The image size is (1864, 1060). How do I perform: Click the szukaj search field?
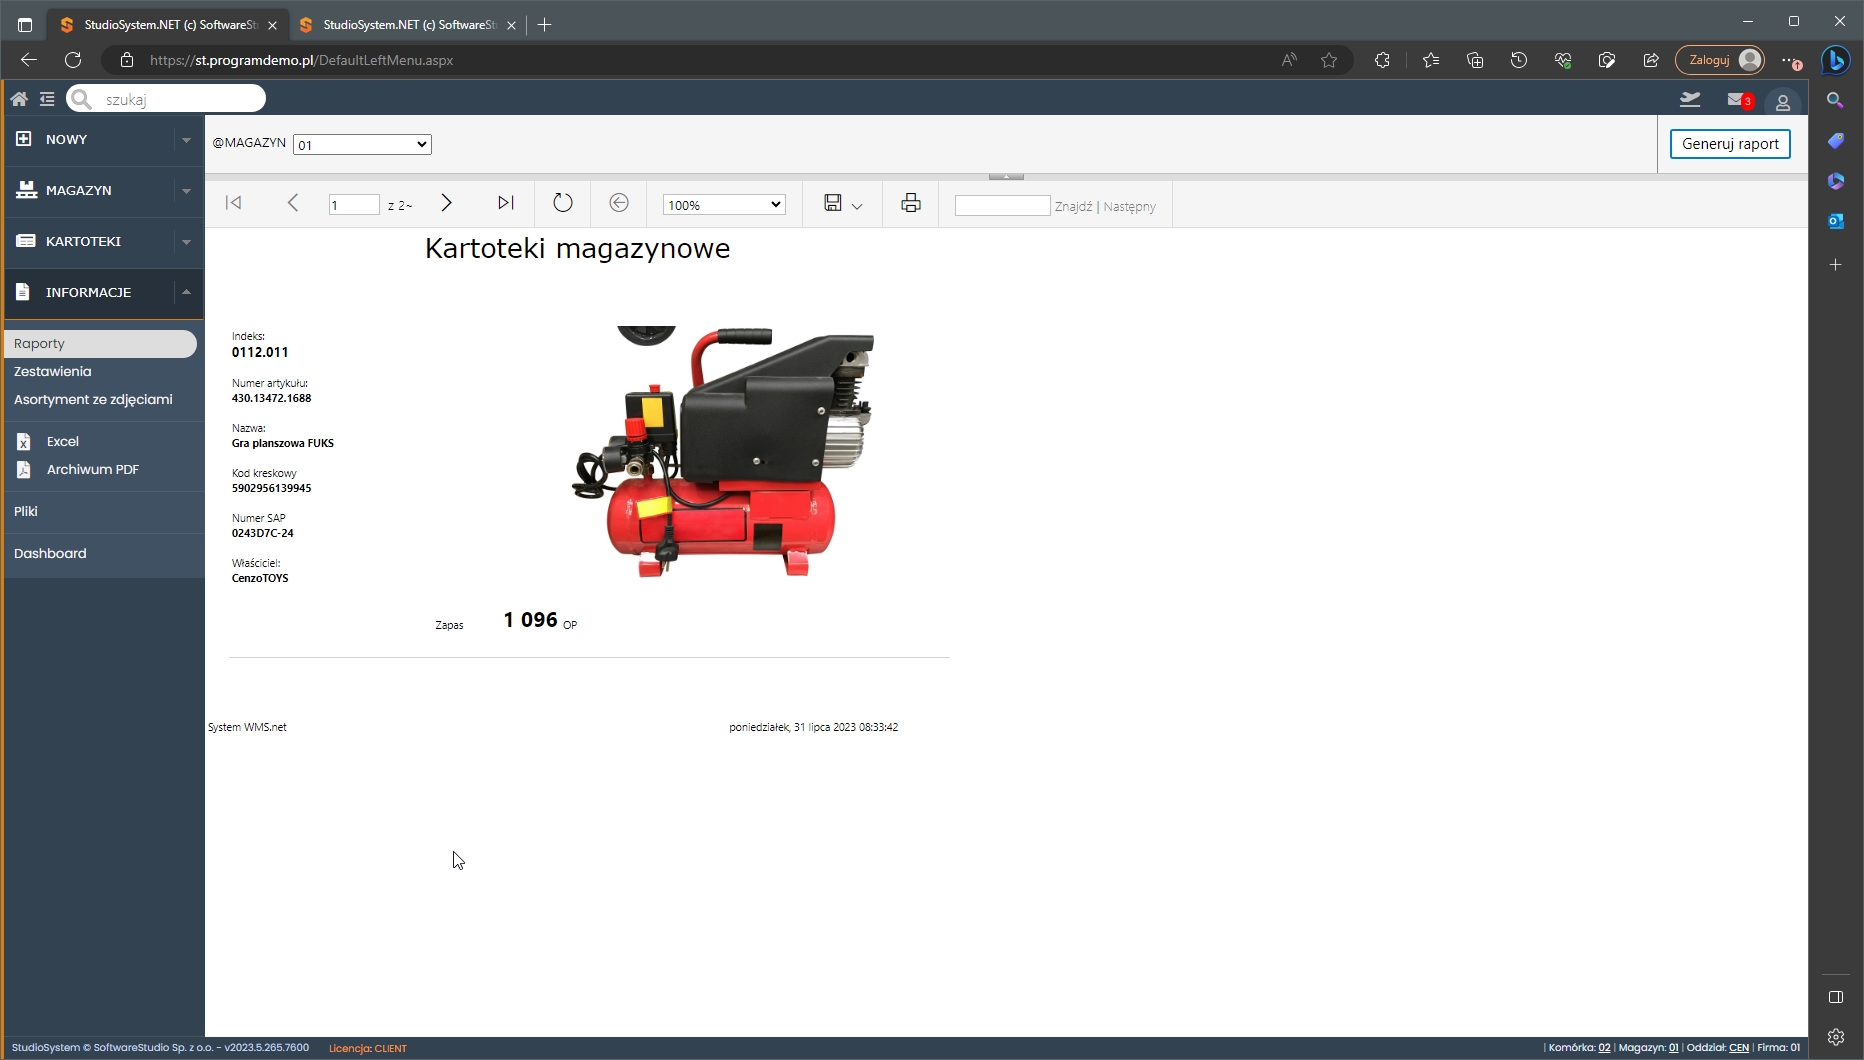178,99
